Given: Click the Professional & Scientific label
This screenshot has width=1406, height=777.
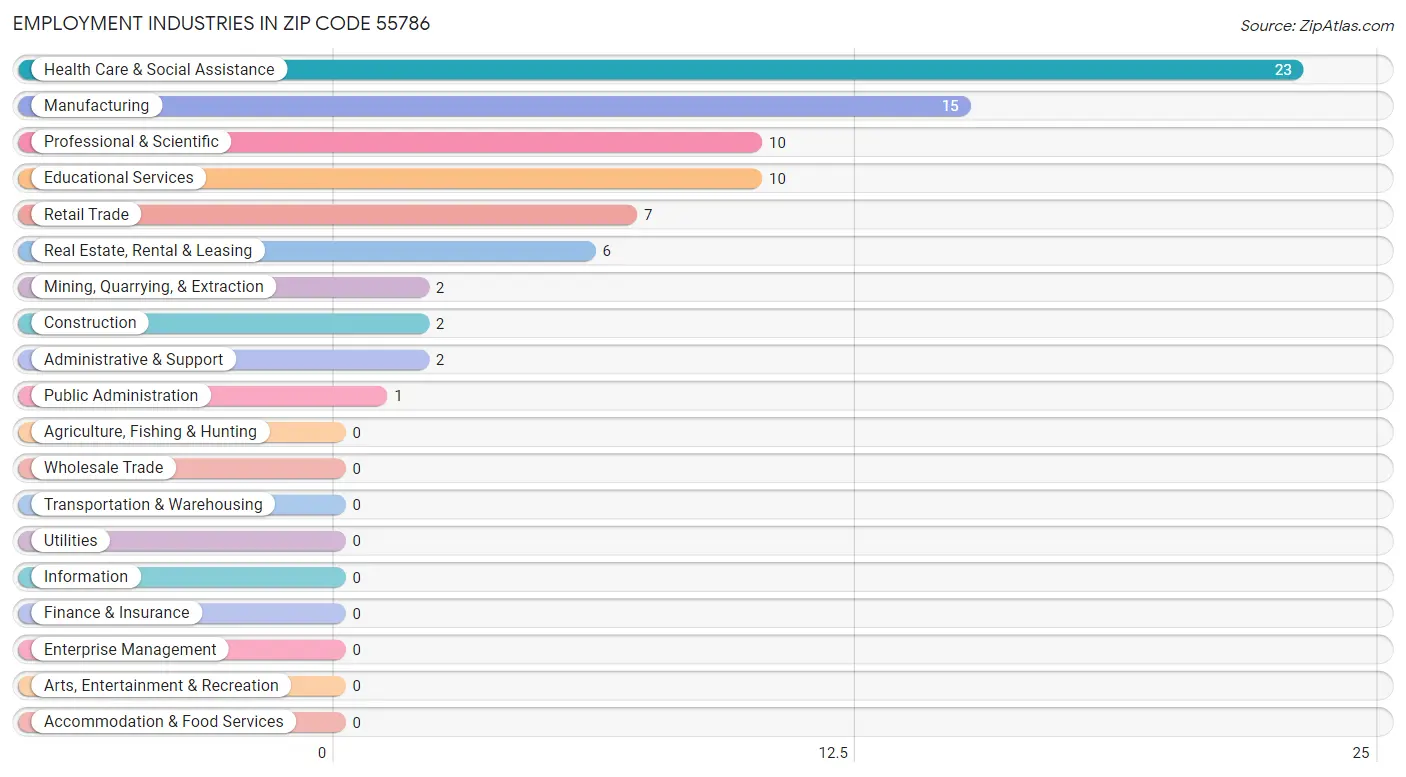Looking at the screenshot, I should coord(131,141).
